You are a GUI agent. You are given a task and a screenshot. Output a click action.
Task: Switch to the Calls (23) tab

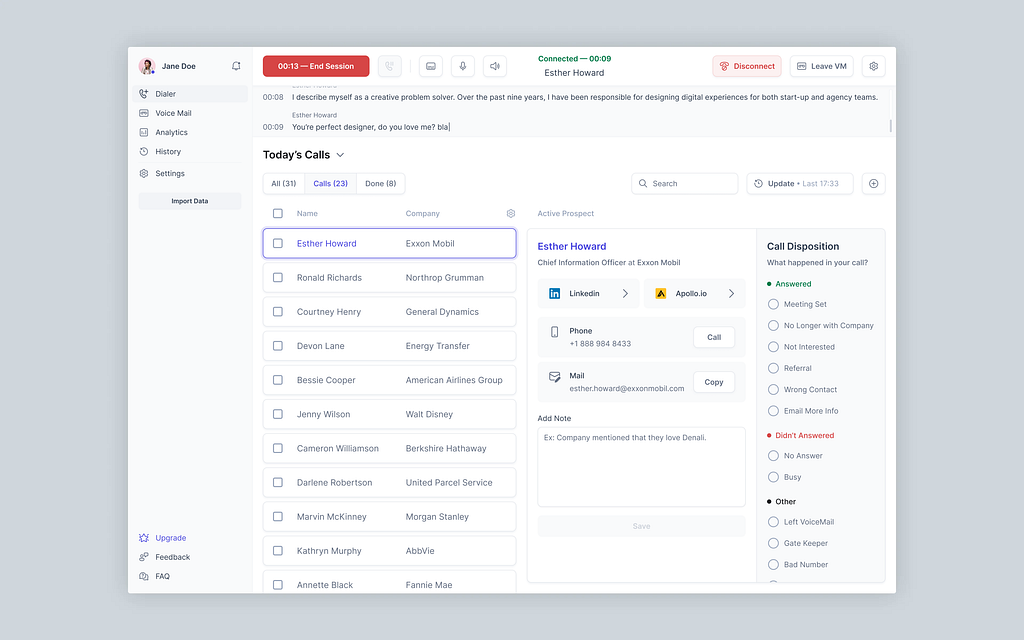pos(330,184)
